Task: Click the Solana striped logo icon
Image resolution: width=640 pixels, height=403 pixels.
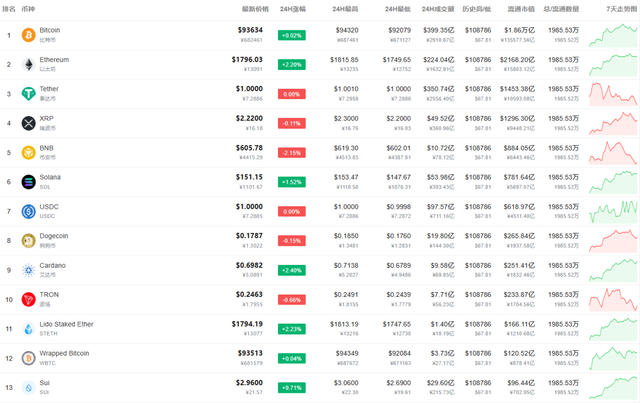Action: coord(29,182)
